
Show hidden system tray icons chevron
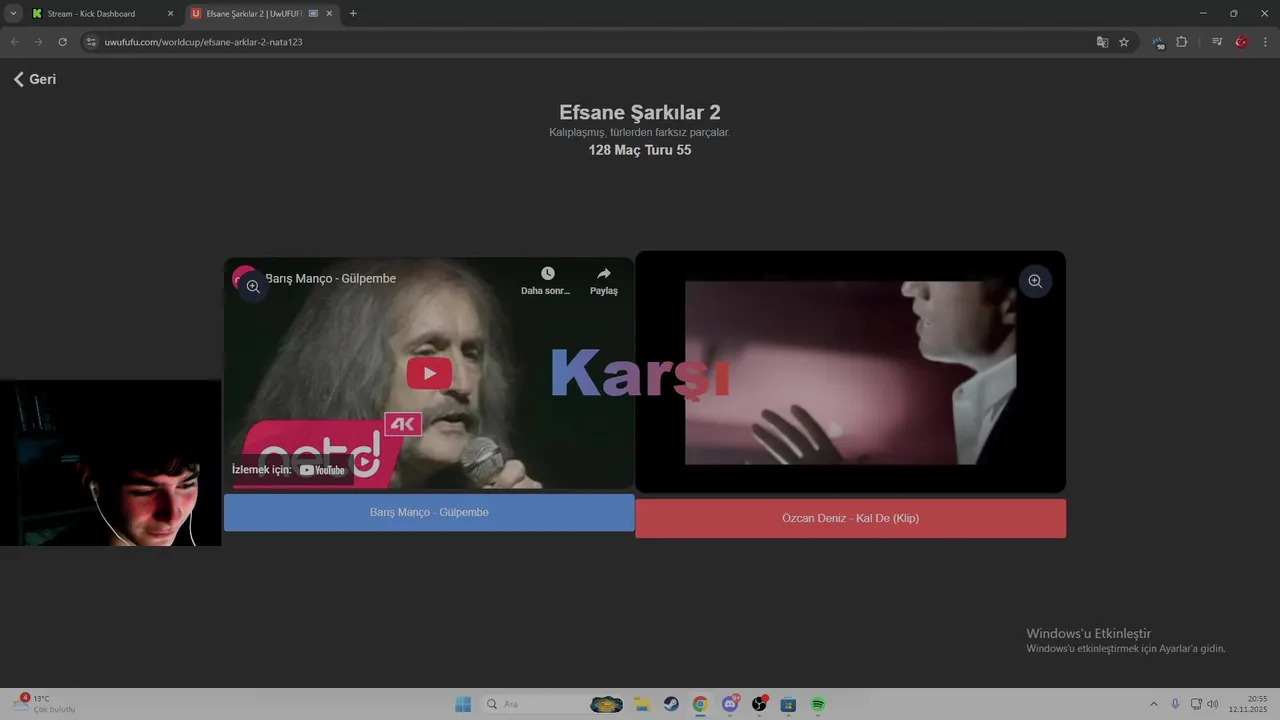(x=1153, y=704)
